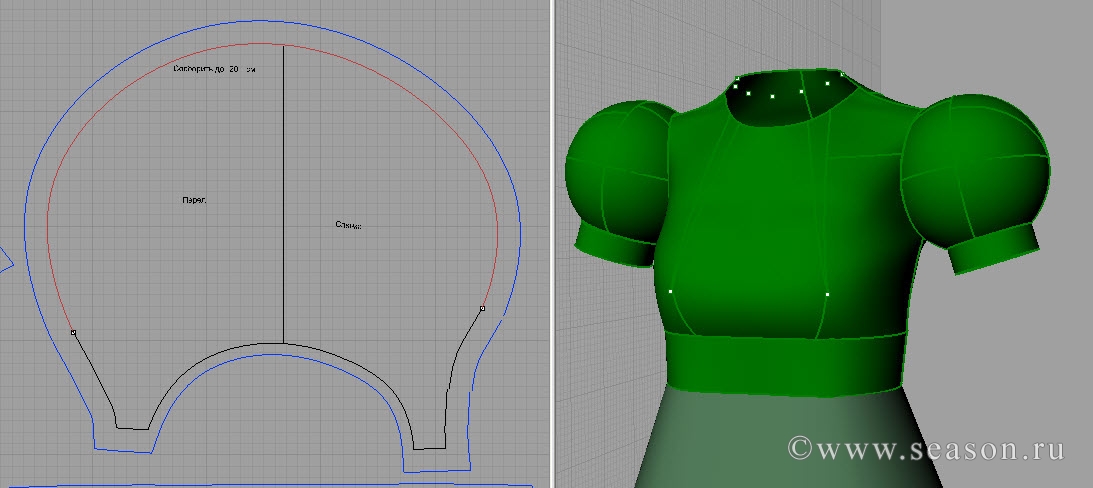The image size is (1093, 488).
Task: Click the 'Спинка' label on the pattern
Action: coord(348,226)
